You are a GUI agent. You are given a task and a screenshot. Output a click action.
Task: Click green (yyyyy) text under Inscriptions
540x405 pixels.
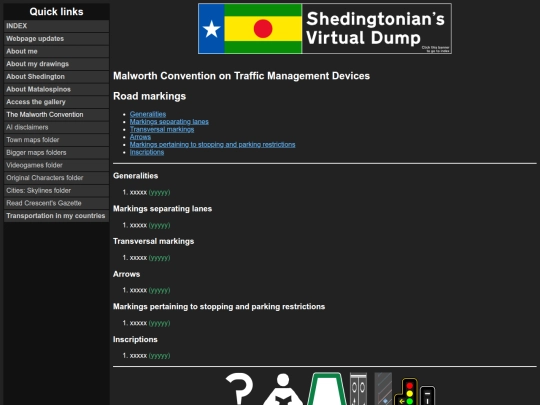pos(159,355)
